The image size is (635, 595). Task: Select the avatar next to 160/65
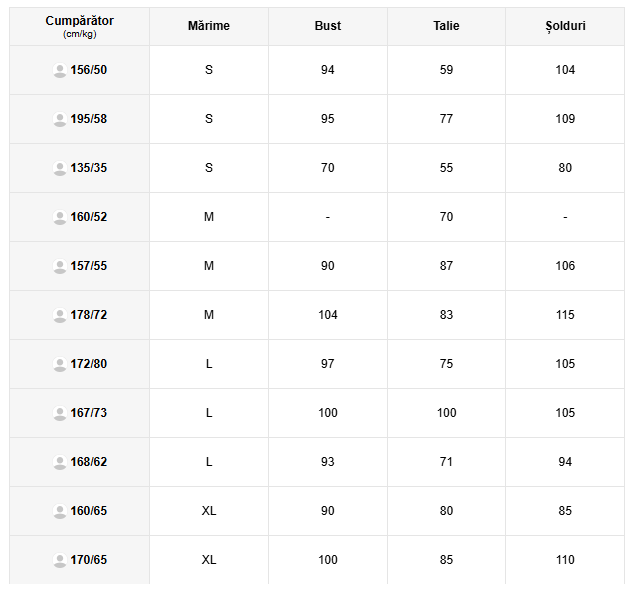click(60, 511)
